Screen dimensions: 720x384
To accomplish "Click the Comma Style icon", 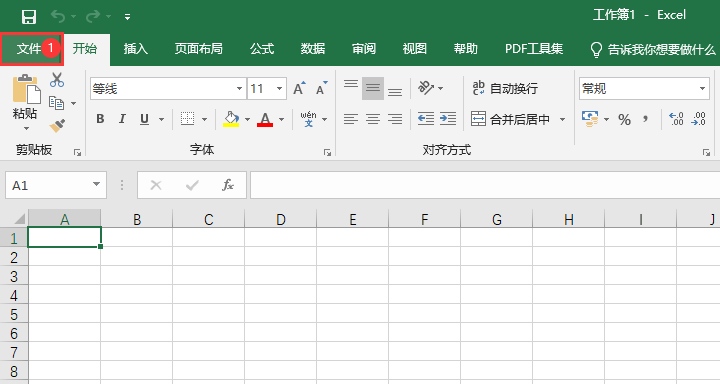I will pos(646,119).
